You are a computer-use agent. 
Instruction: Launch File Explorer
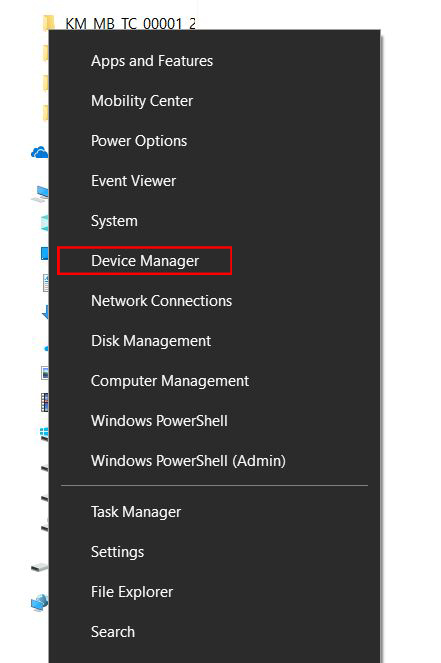coord(132,592)
